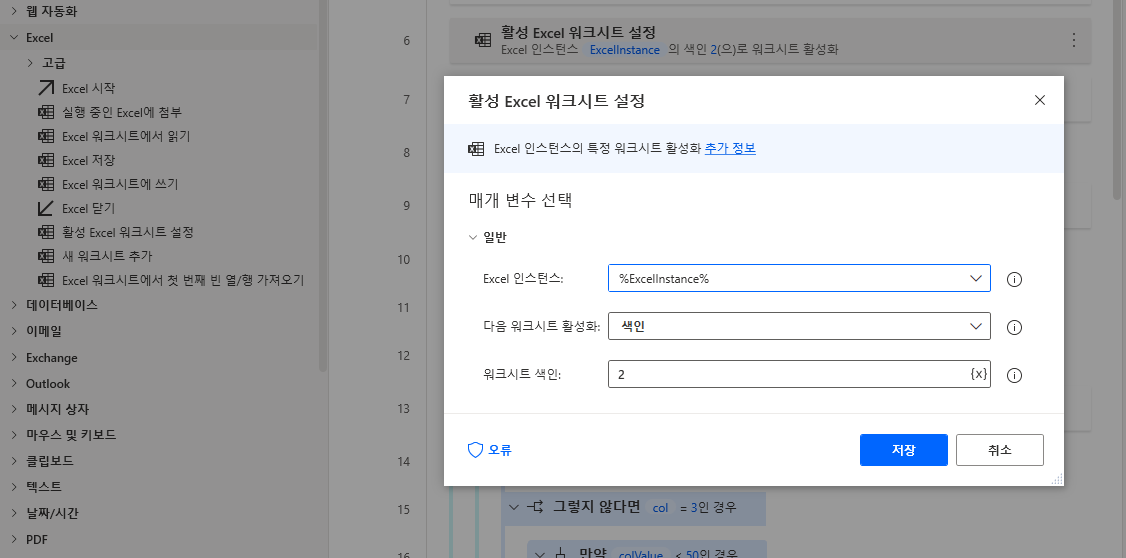Click the 활성 Excel 워크시트 설정 icon in actions list

point(46,232)
